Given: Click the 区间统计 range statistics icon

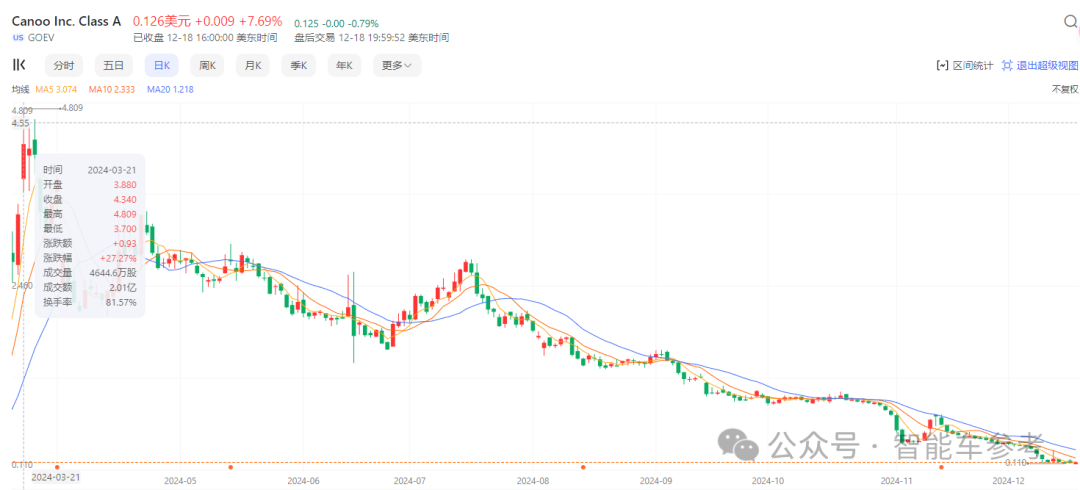Looking at the screenshot, I should click(x=964, y=65).
